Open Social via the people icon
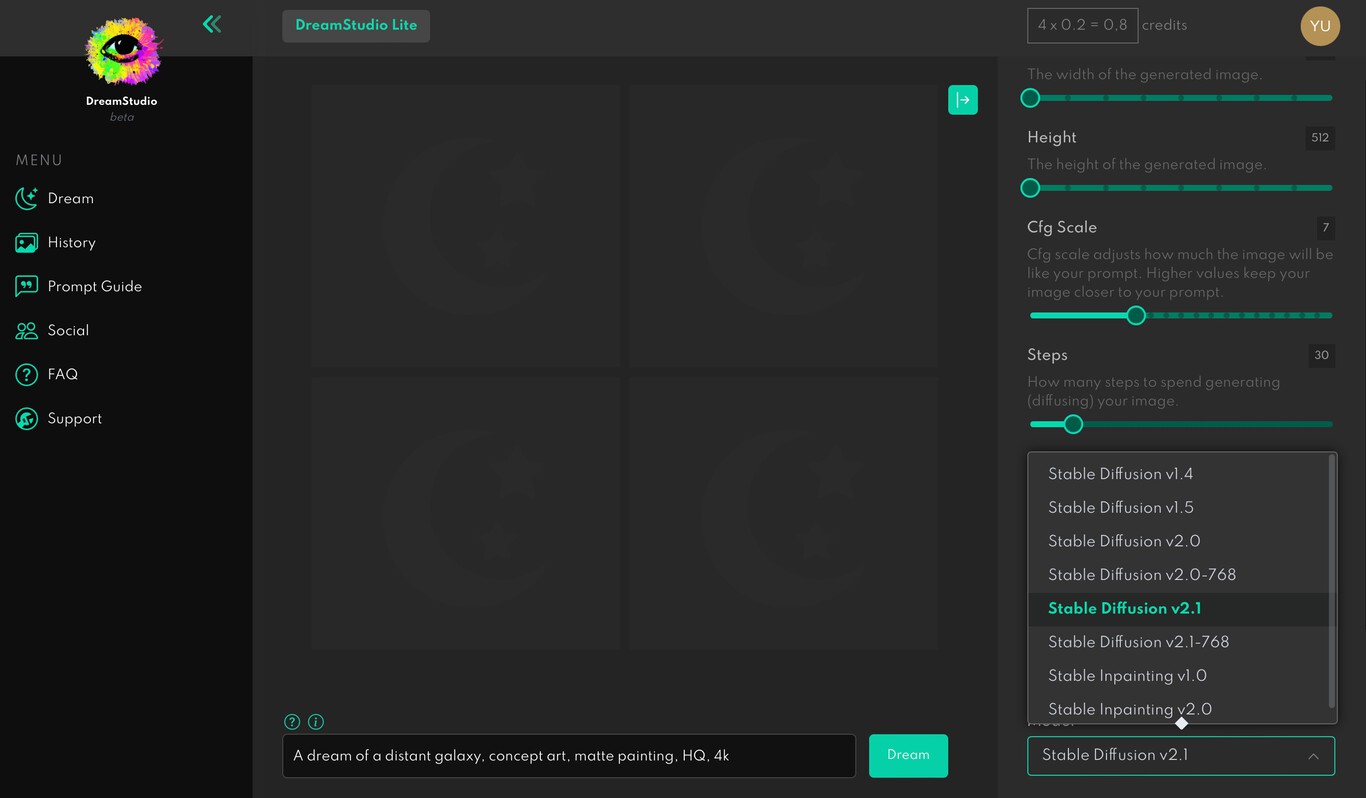This screenshot has height=798, width=1366. click(27, 330)
